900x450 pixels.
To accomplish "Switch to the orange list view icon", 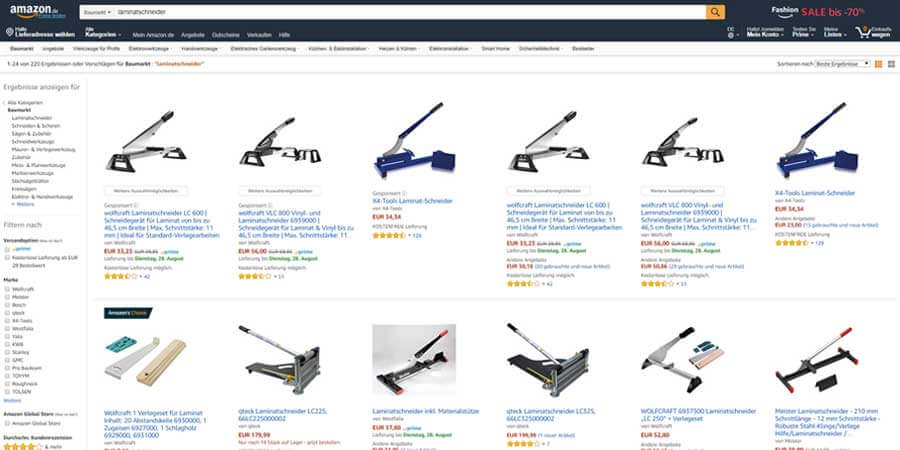I will pyautogui.click(x=878, y=64).
